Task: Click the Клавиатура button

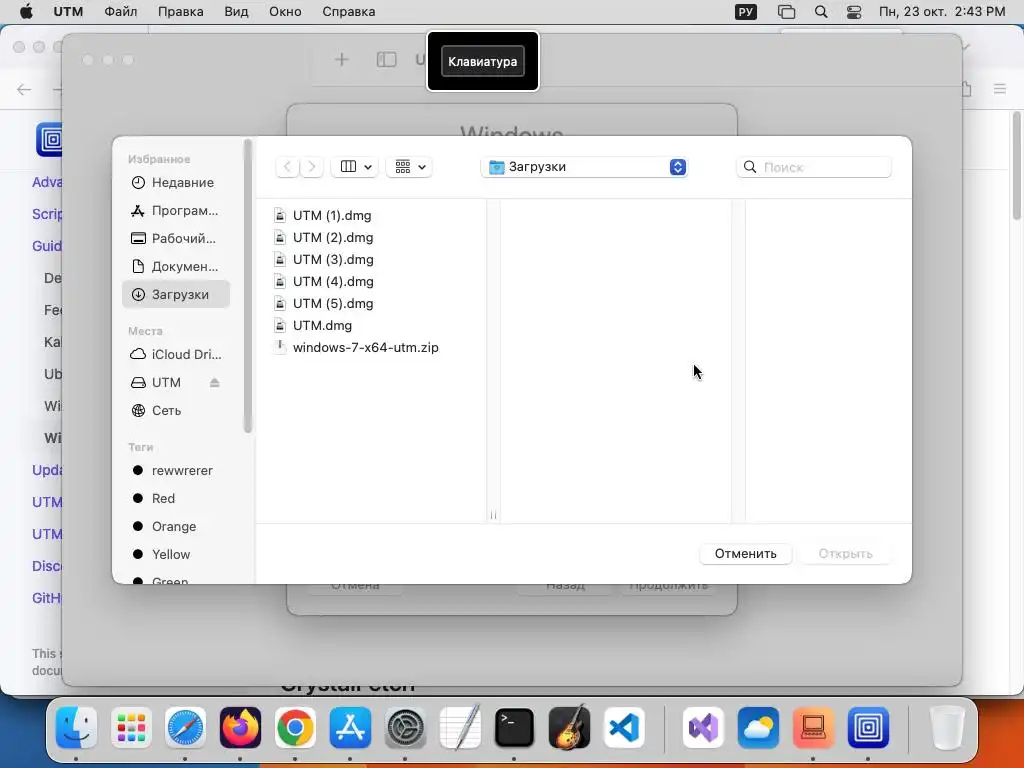Action: tap(483, 61)
